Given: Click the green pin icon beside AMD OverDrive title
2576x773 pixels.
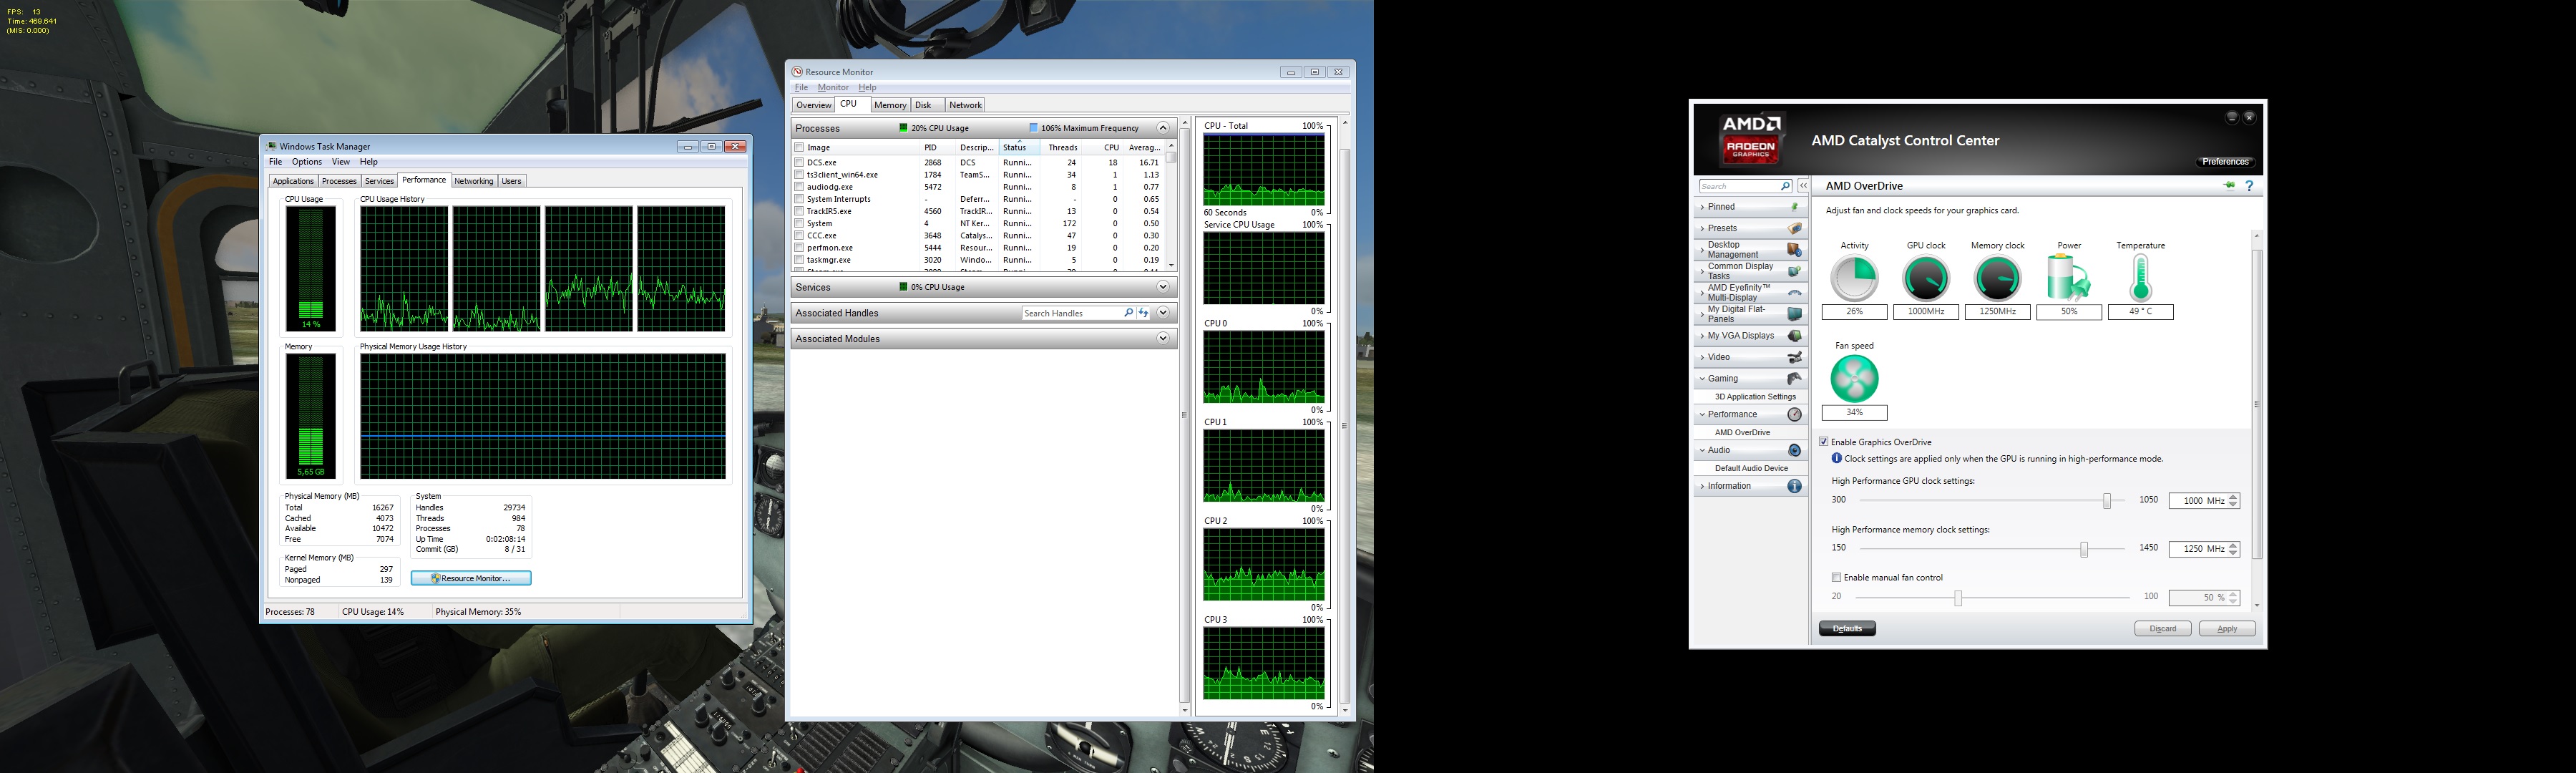Looking at the screenshot, I should (x=2229, y=185).
